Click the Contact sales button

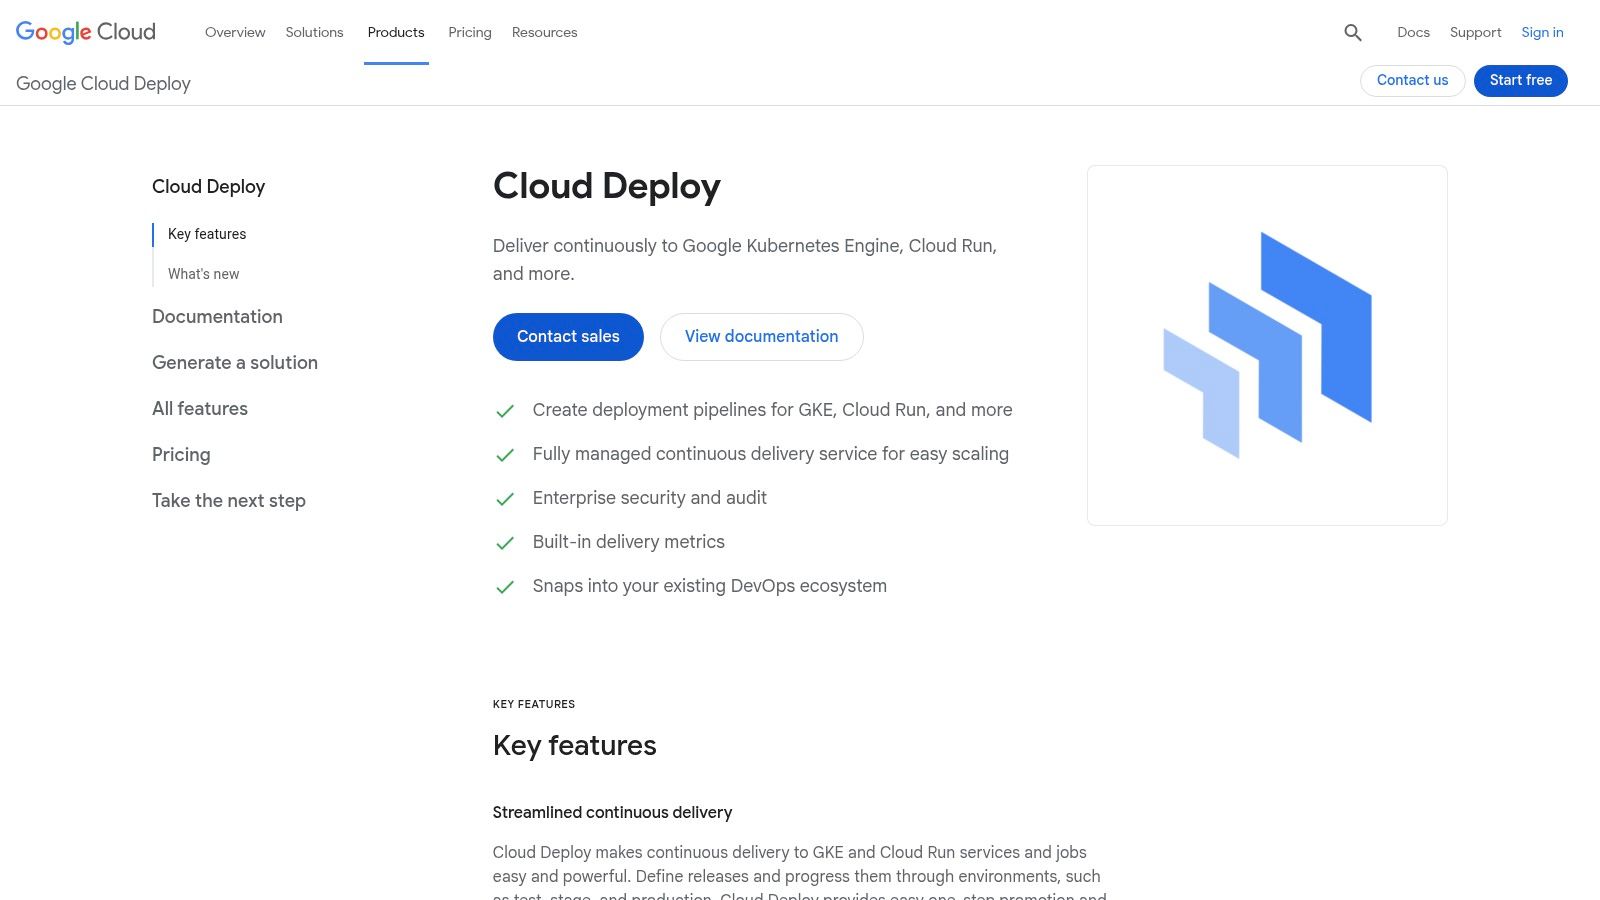568,337
